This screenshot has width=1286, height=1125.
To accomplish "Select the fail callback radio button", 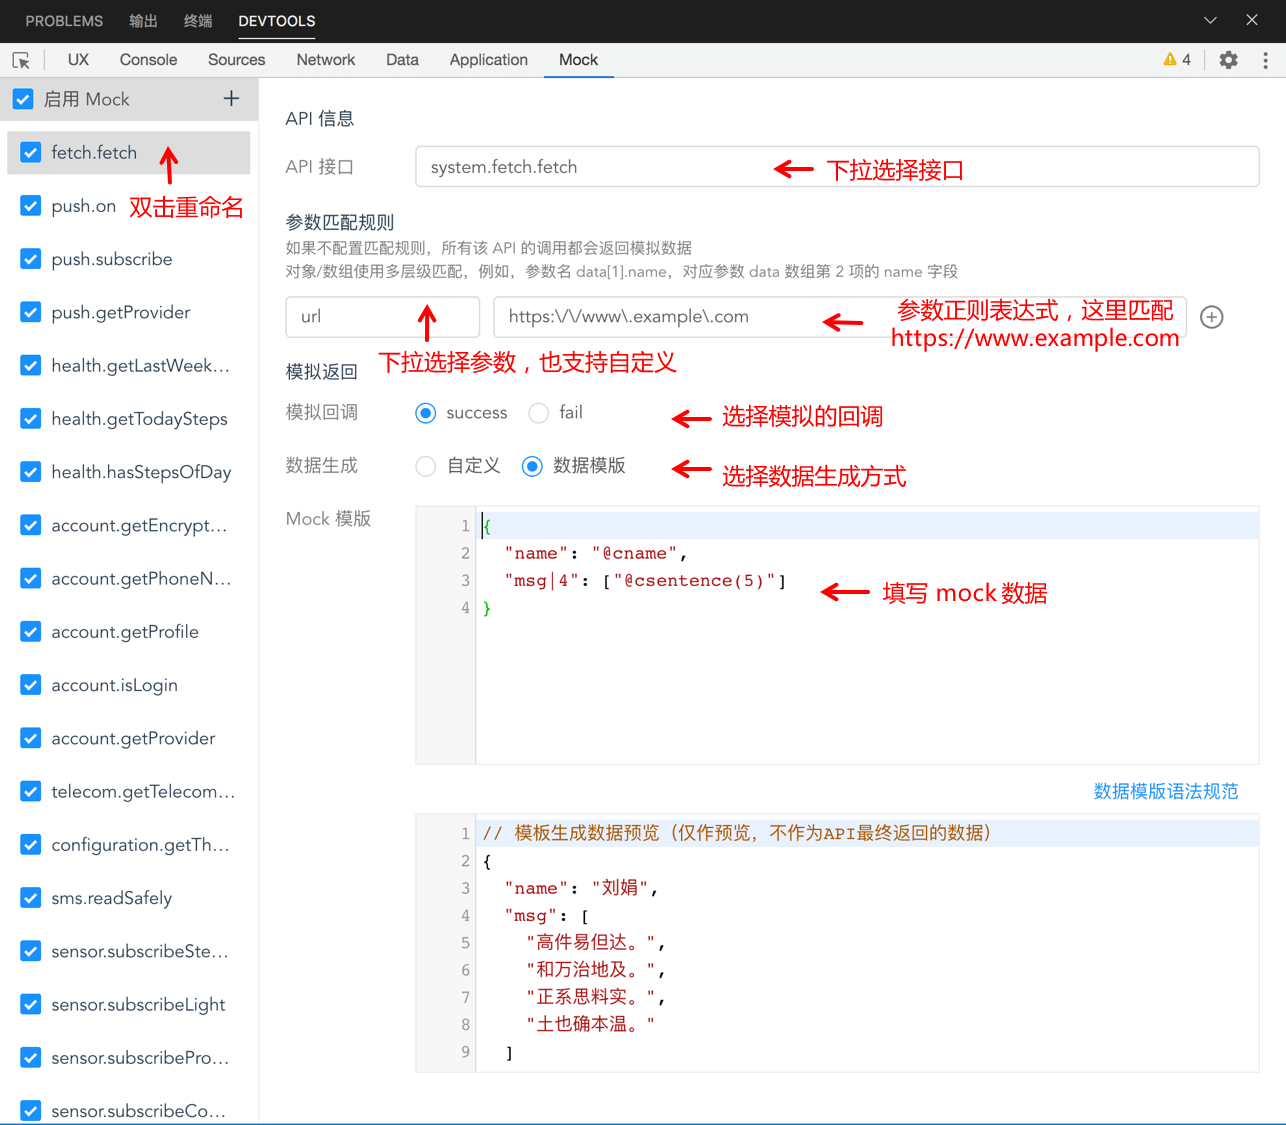I will pyautogui.click(x=538, y=412).
